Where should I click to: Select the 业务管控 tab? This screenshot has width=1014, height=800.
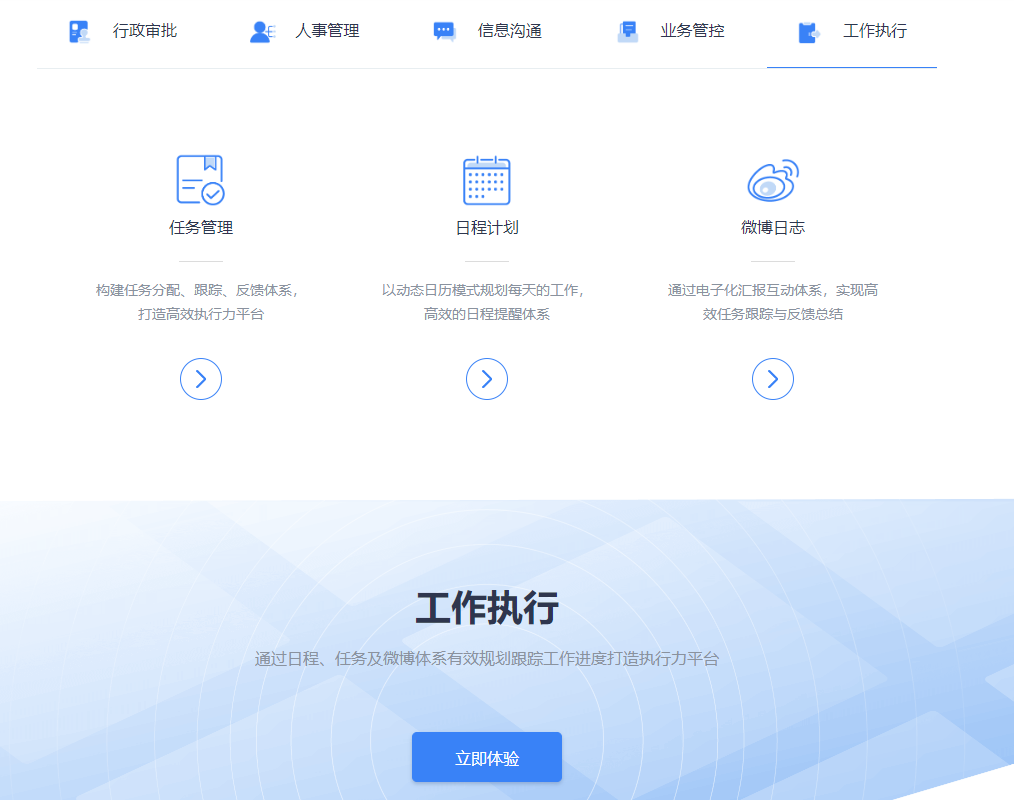(691, 30)
